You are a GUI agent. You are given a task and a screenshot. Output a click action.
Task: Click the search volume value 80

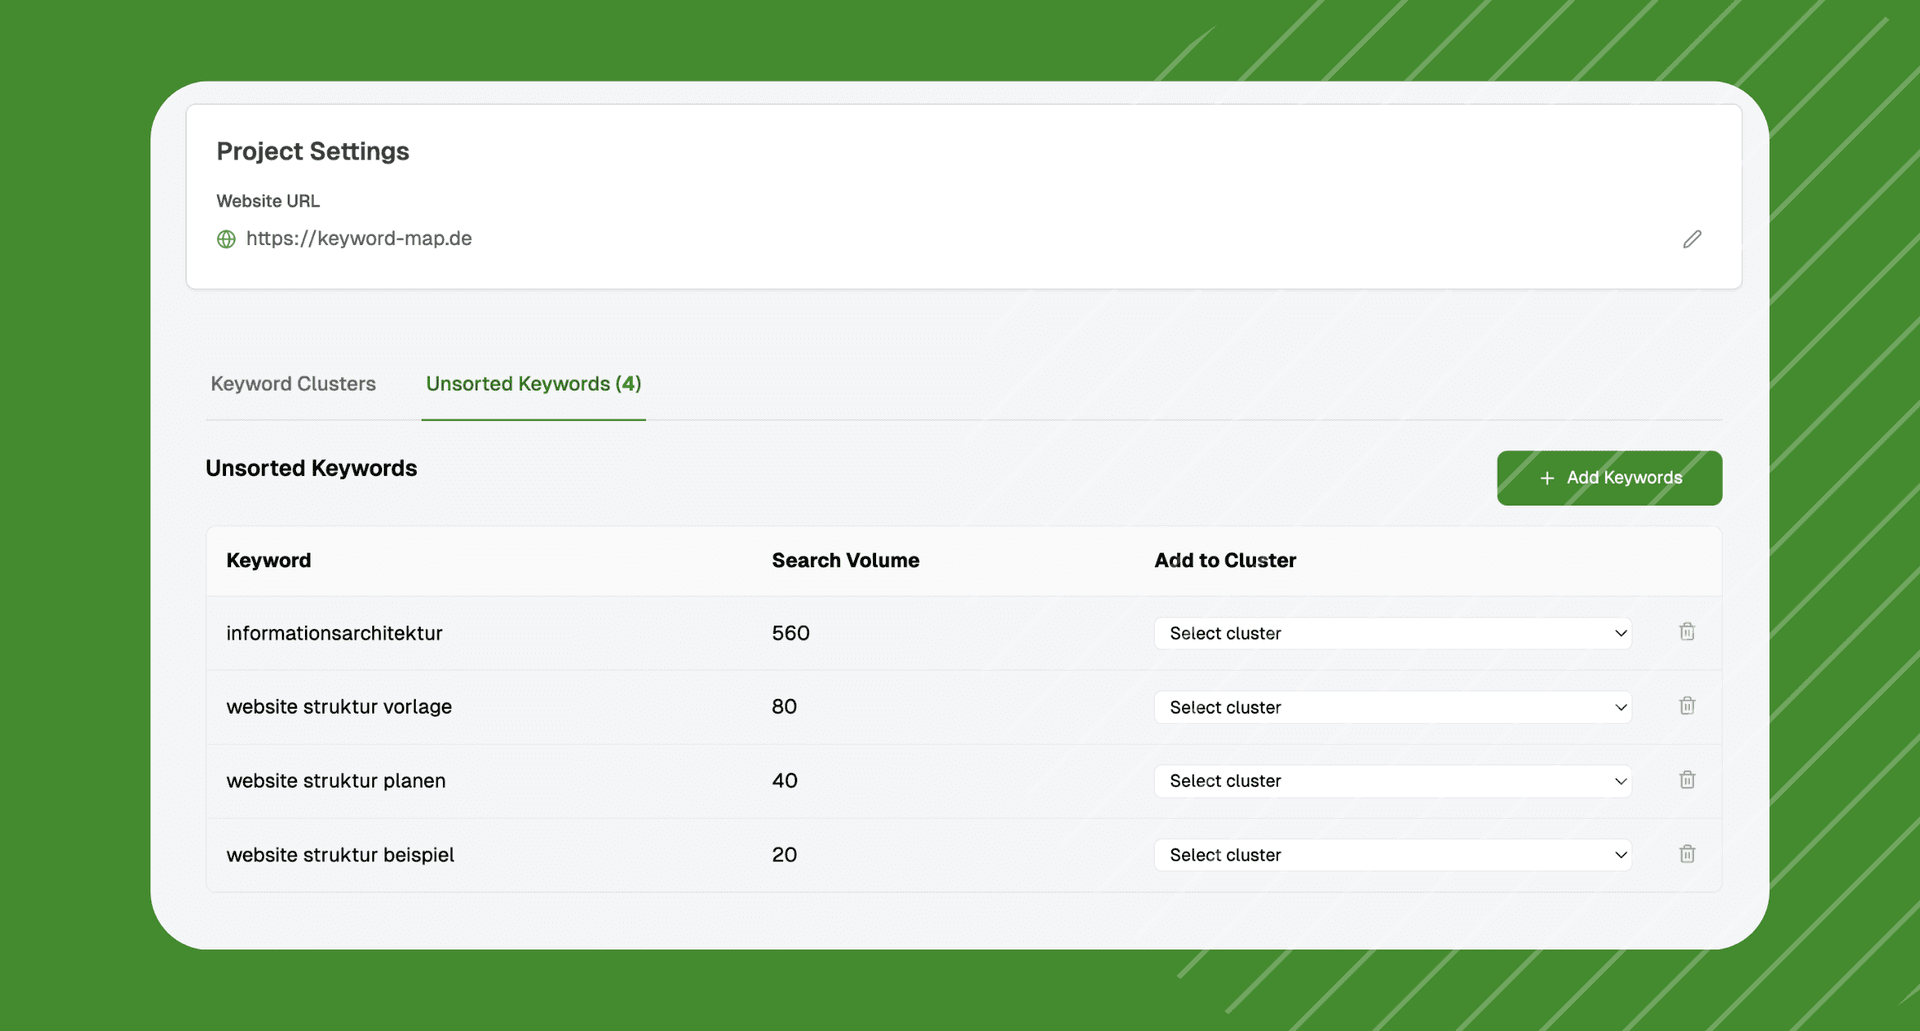click(784, 707)
